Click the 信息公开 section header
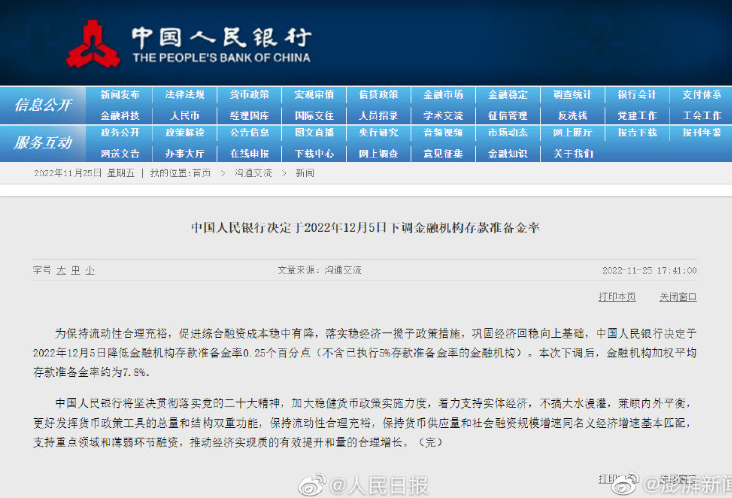The width and height of the screenshot is (732, 498). pyautogui.click(x=43, y=105)
